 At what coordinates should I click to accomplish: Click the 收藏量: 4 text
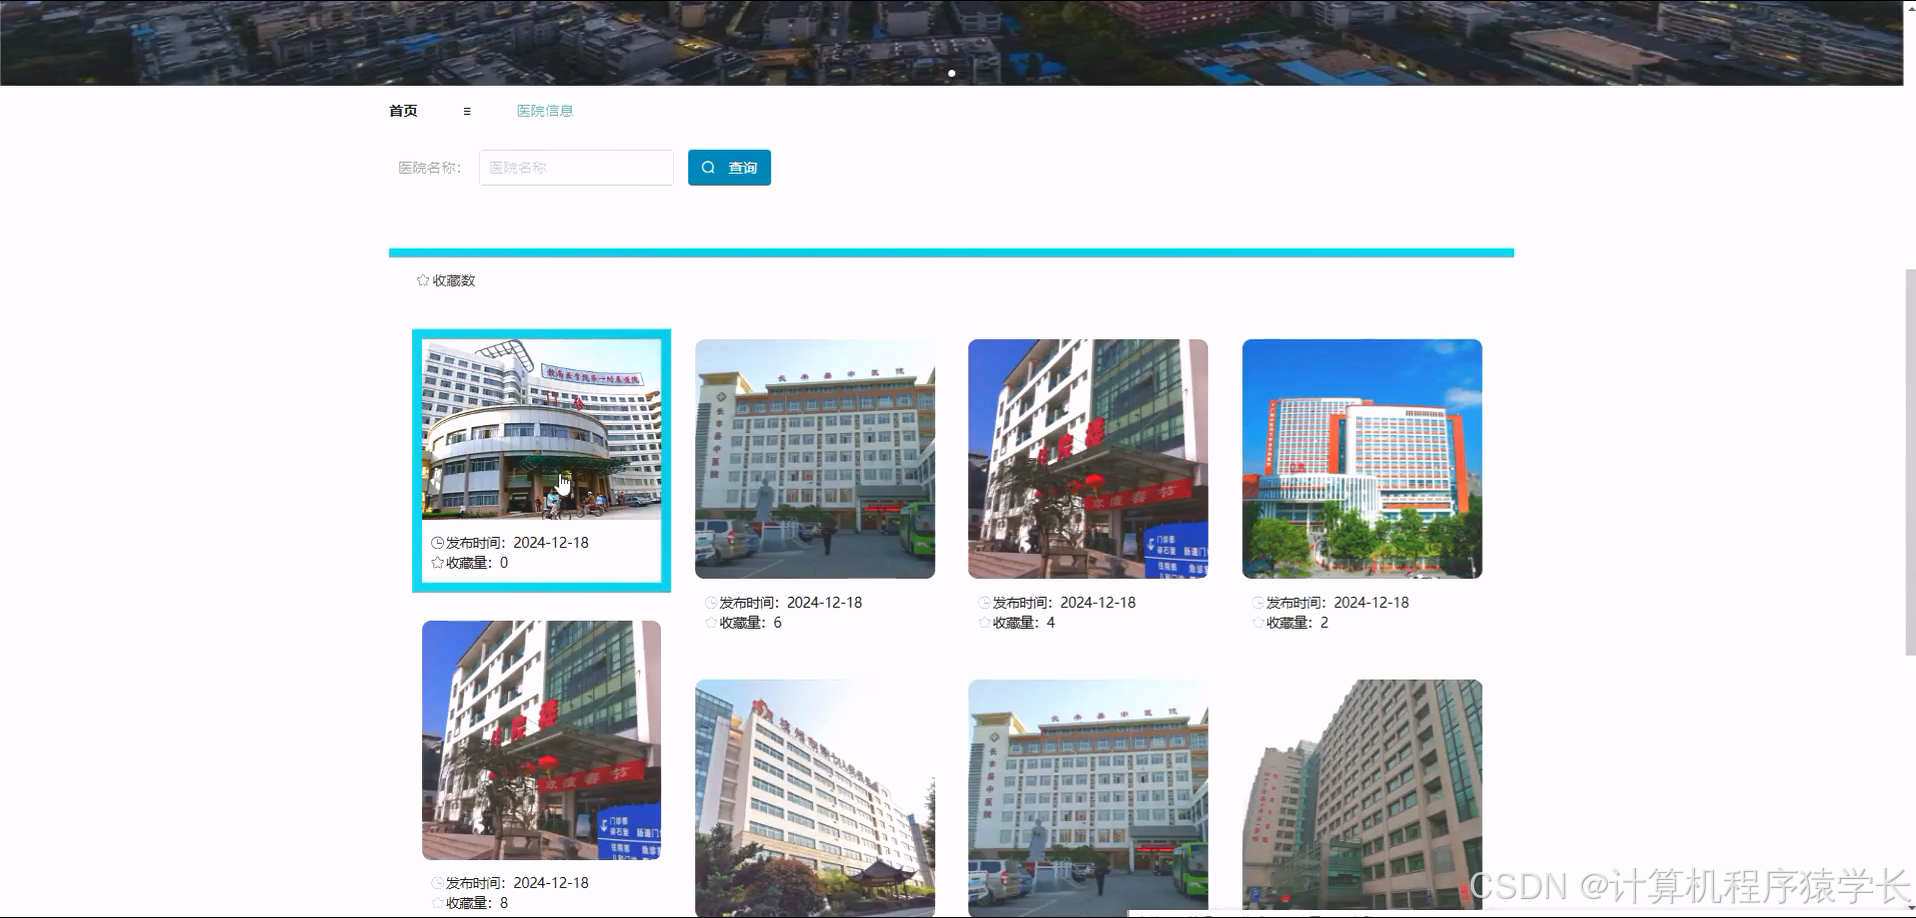pyautogui.click(x=1024, y=623)
